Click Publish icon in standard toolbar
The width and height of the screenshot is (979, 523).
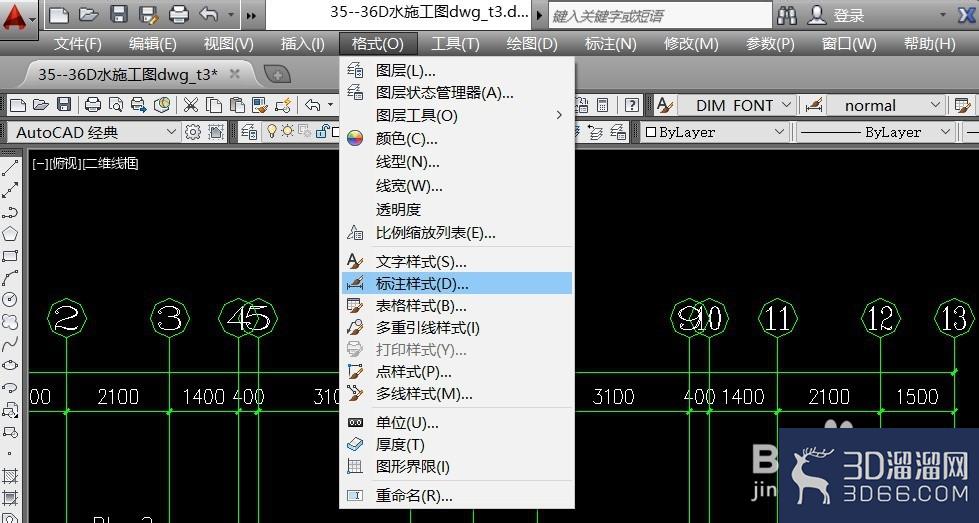coord(139,105)
